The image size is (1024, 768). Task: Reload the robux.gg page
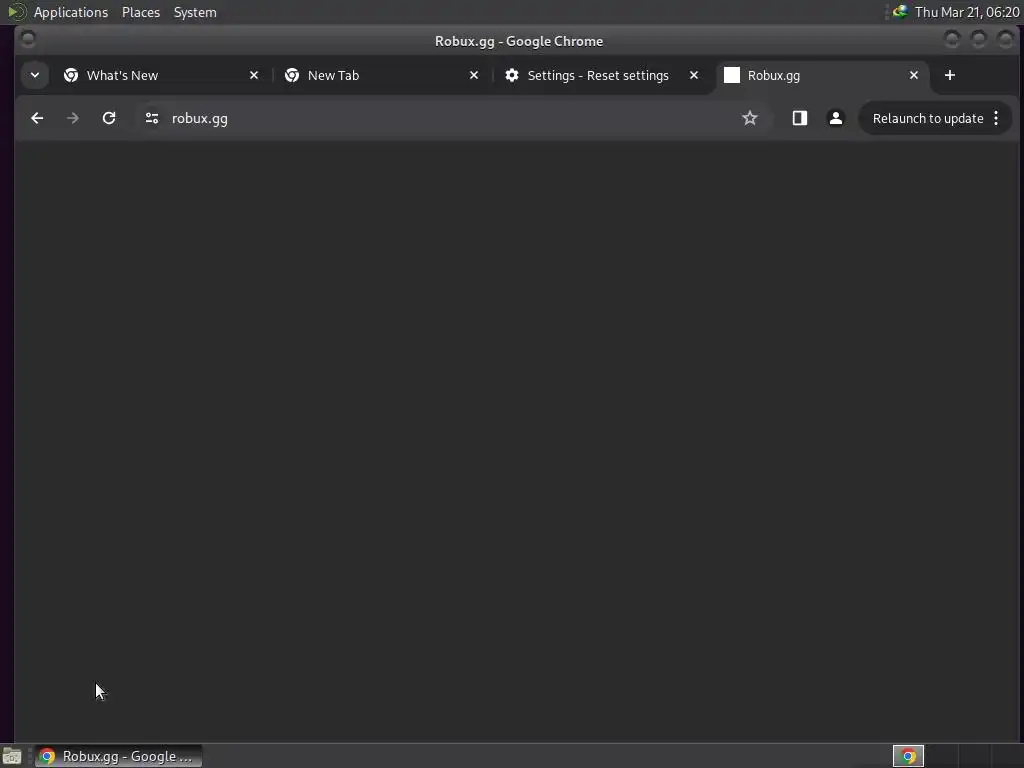pos(109,118)
